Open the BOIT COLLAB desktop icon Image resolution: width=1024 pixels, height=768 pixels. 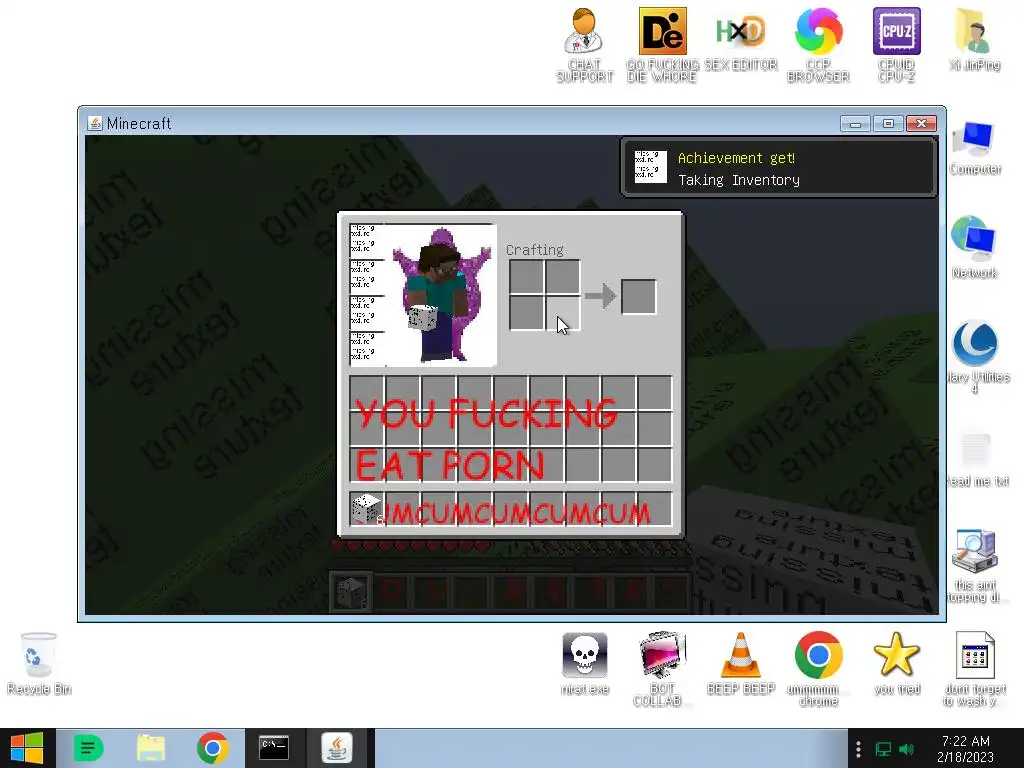coord(661,669)
